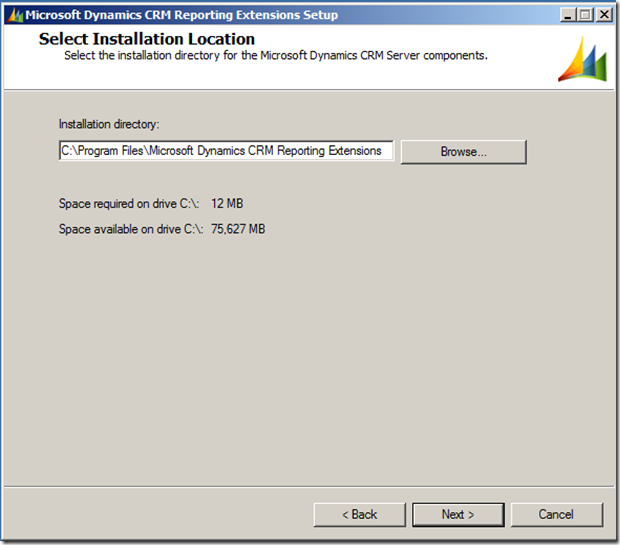This screenshot has width=620, height=545.
Task: Click the Browse... button
Action: 463,152
